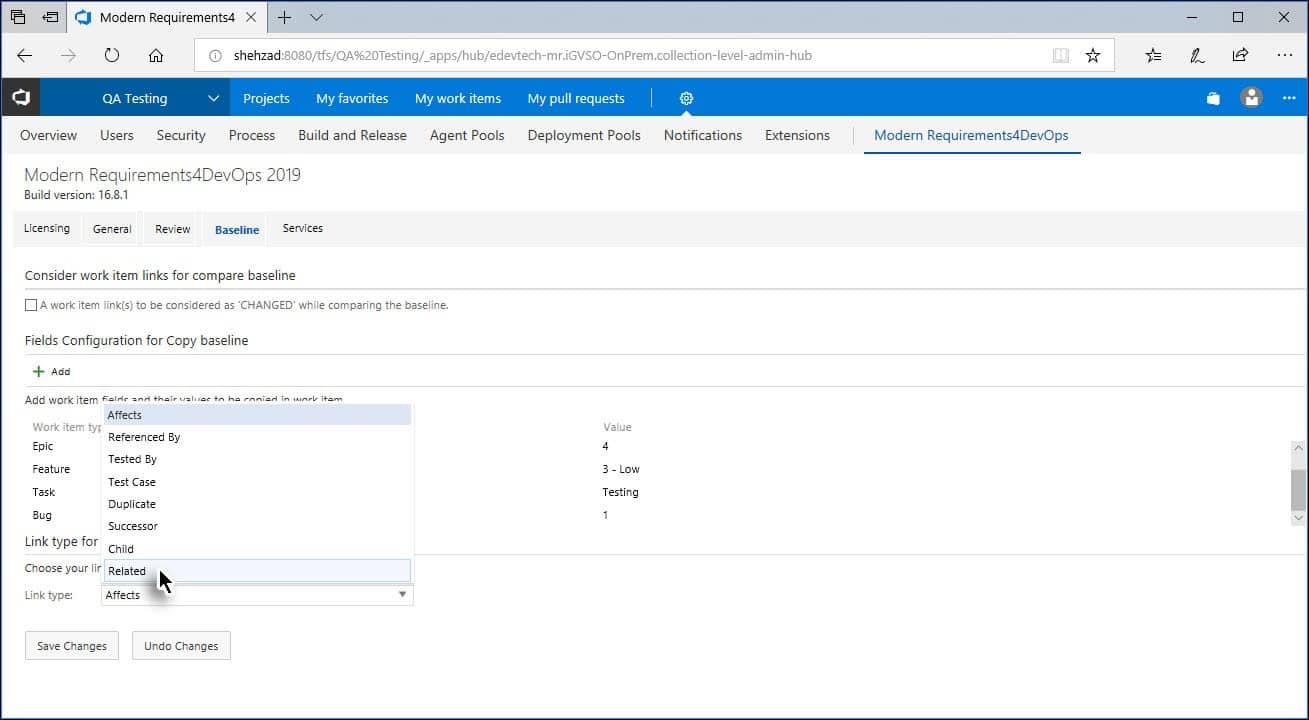Choose Child link type option
The image size is (1309, 720).
point(257,549)
